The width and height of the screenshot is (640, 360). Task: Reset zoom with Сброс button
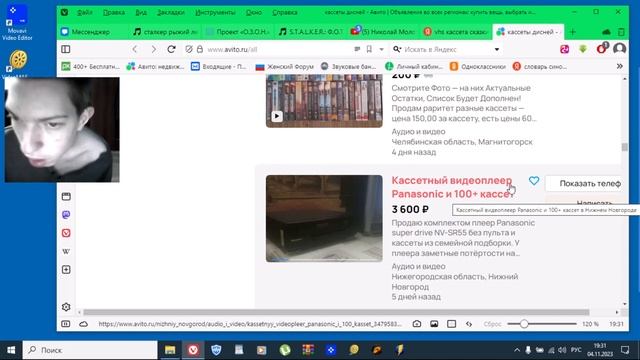pos(492,324)
